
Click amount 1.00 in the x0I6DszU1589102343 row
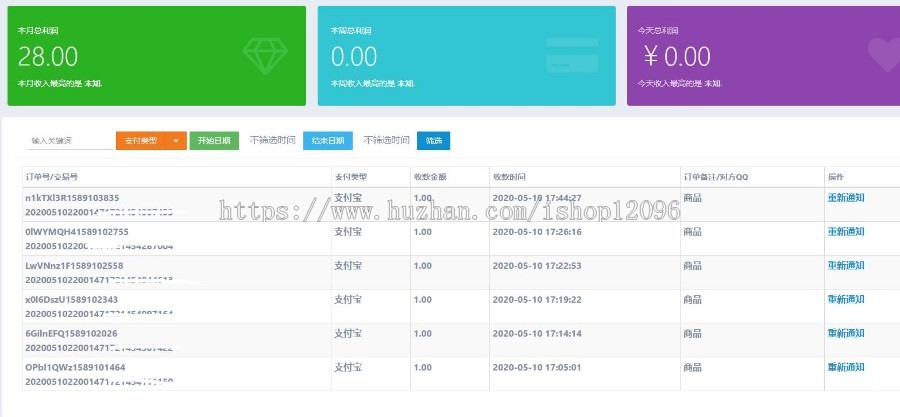pos(422,299)
